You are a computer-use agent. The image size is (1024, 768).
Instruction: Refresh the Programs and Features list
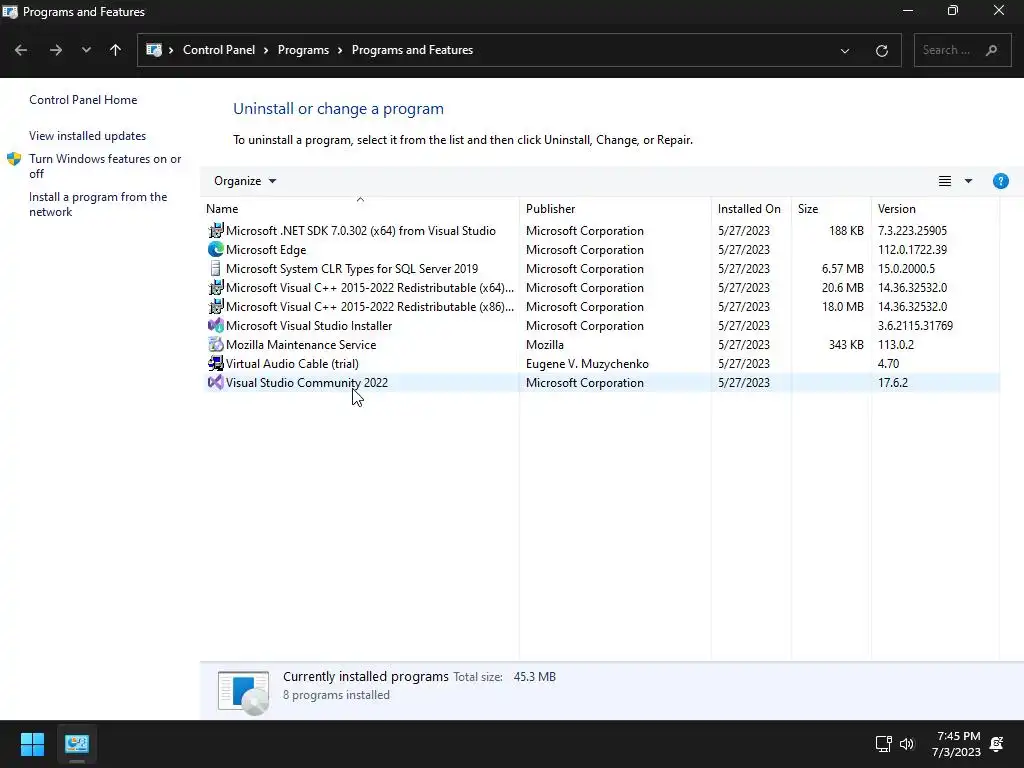(x=882, y=50)
